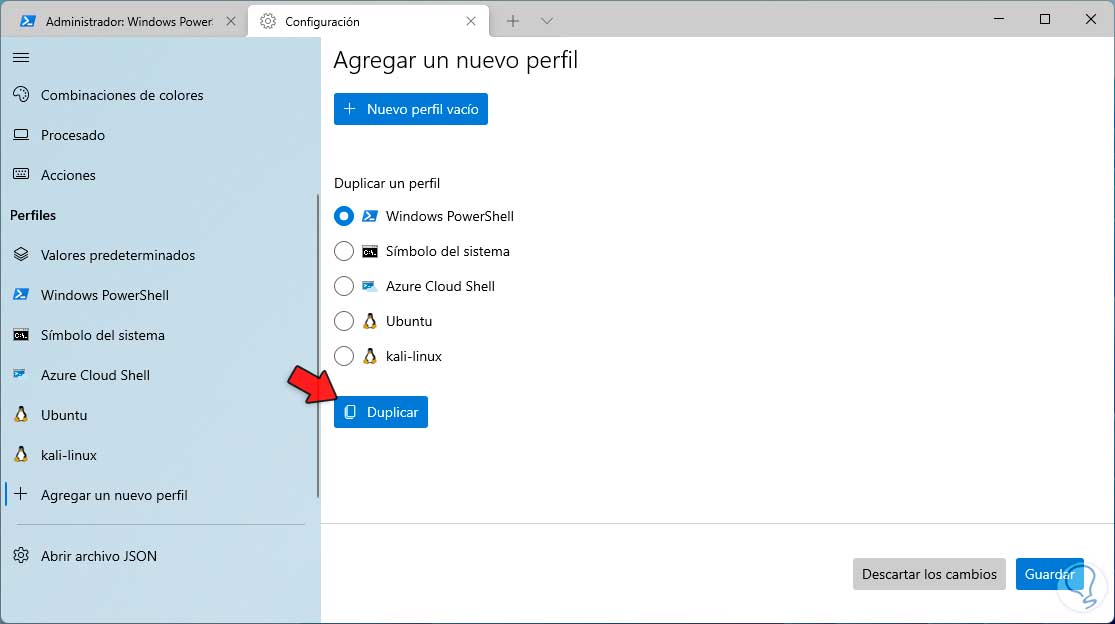Pick the Ubuntu radio button to duplicate
This screenshot has width=1115, height=624.
pyautogui.click(x=343, y=321)
